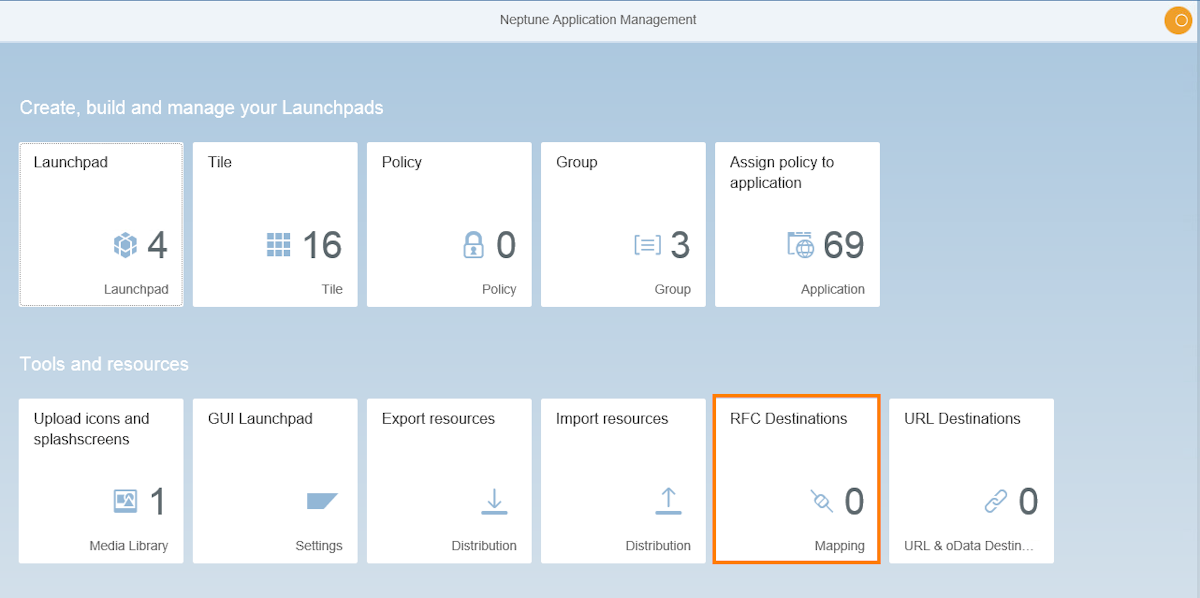Screen dimensions: 1200x598
Task: Click the orange avatar in the header
Action: pyautogui.click(x=1177, y=20)
